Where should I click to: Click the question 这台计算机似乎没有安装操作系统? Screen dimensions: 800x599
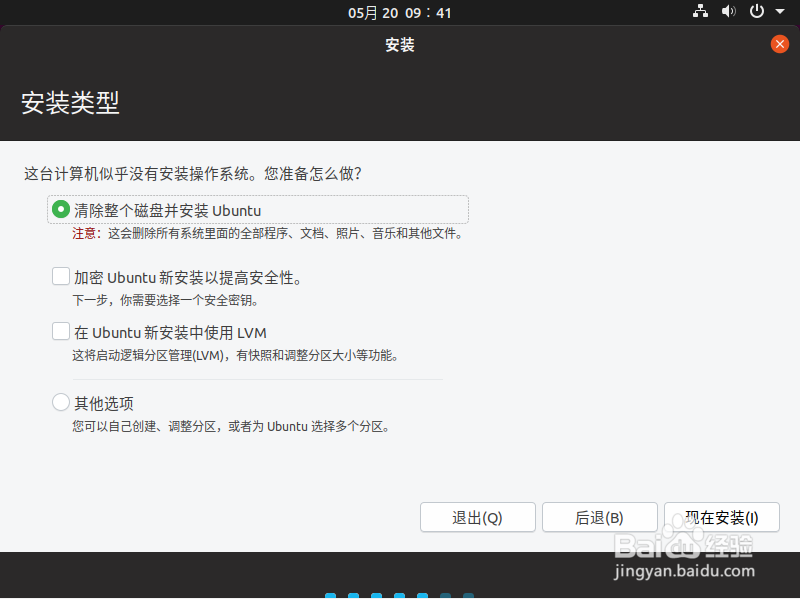[x=193, y=173]
